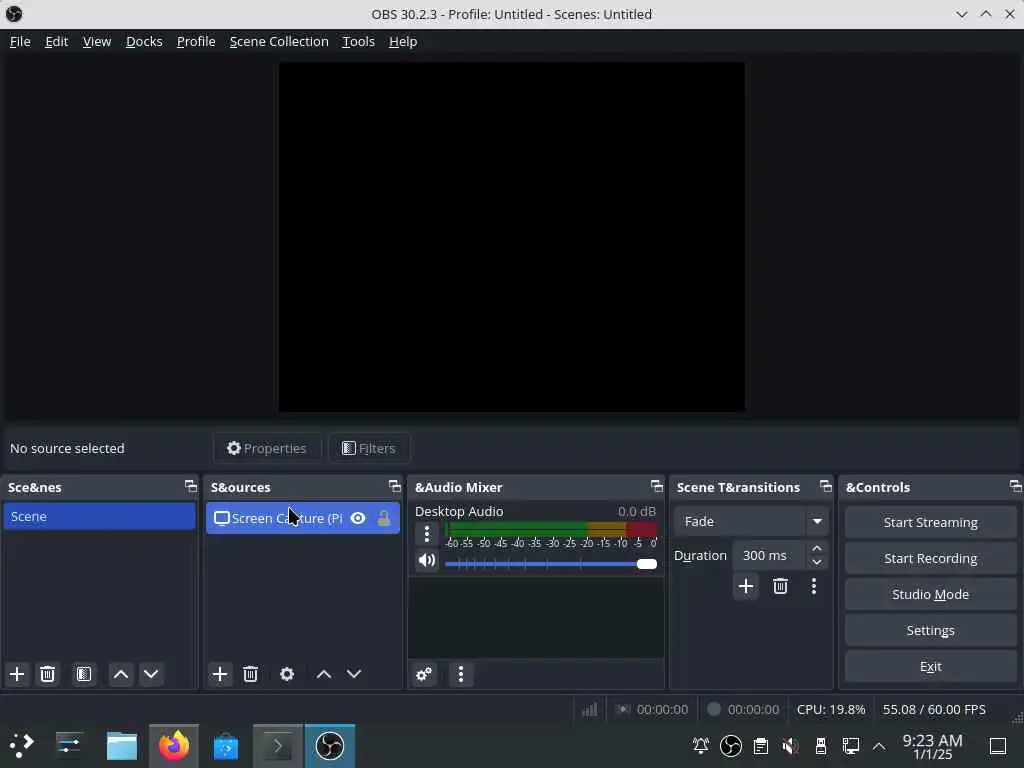This screenshot has width=1024, height=768.
Task: Open the notifications bell in system tray
Action: [701, 746]
